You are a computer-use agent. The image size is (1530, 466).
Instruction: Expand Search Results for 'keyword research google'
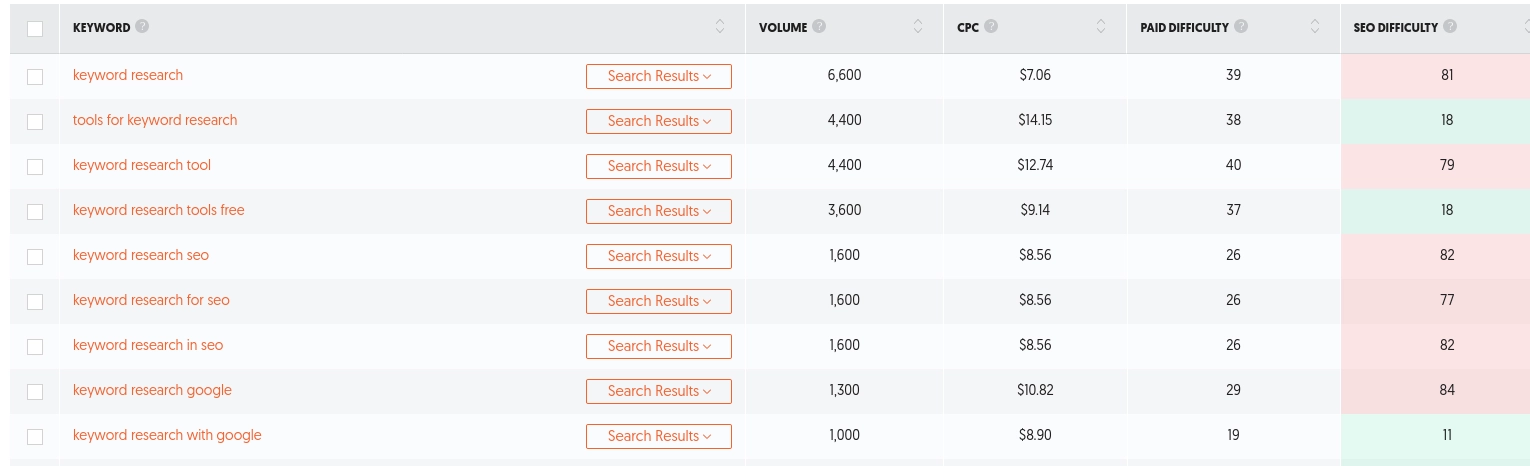click(659, 391)
